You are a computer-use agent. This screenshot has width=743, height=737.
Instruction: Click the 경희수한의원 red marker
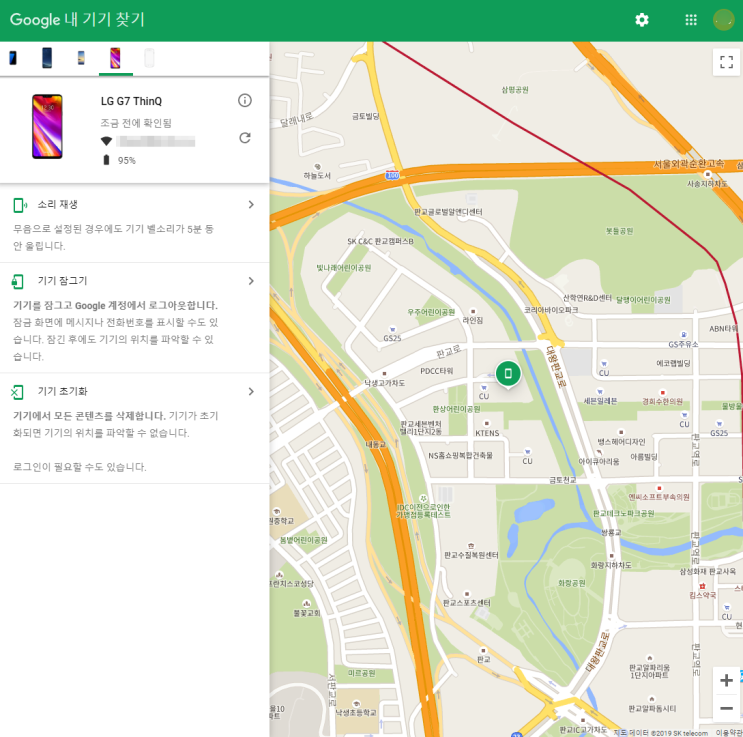[662, 393]
